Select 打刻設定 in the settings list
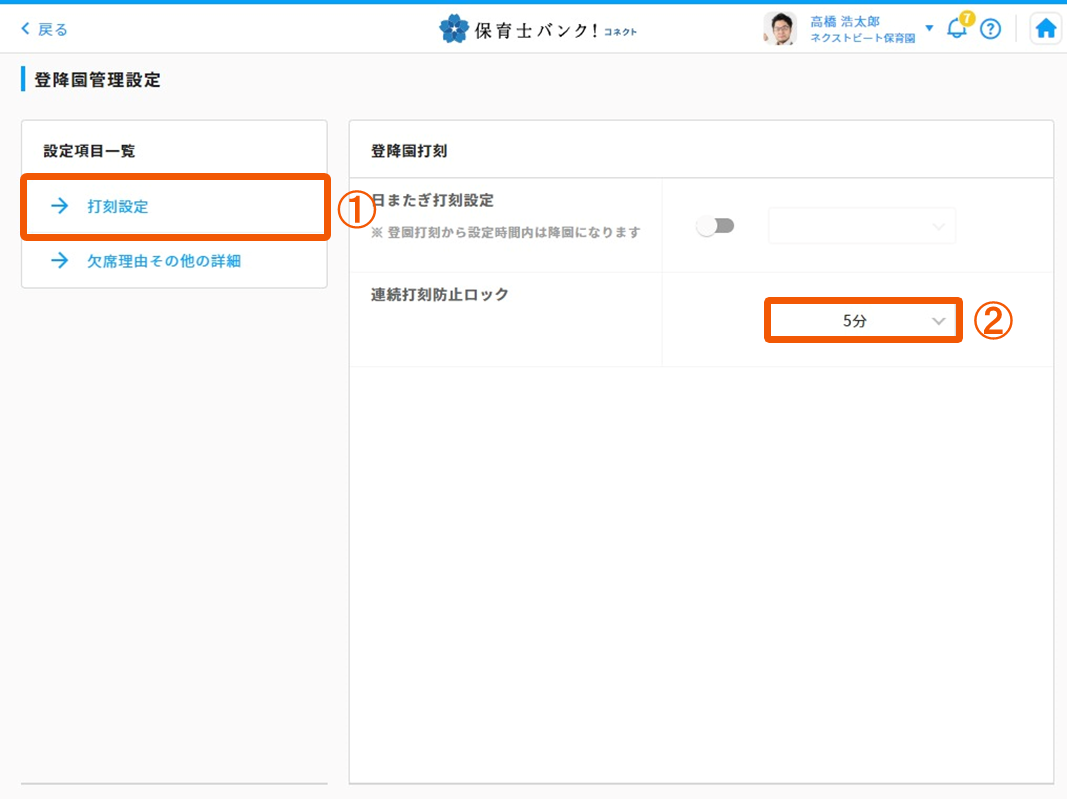Screen dimensions: 1067x800 [118, 207]
